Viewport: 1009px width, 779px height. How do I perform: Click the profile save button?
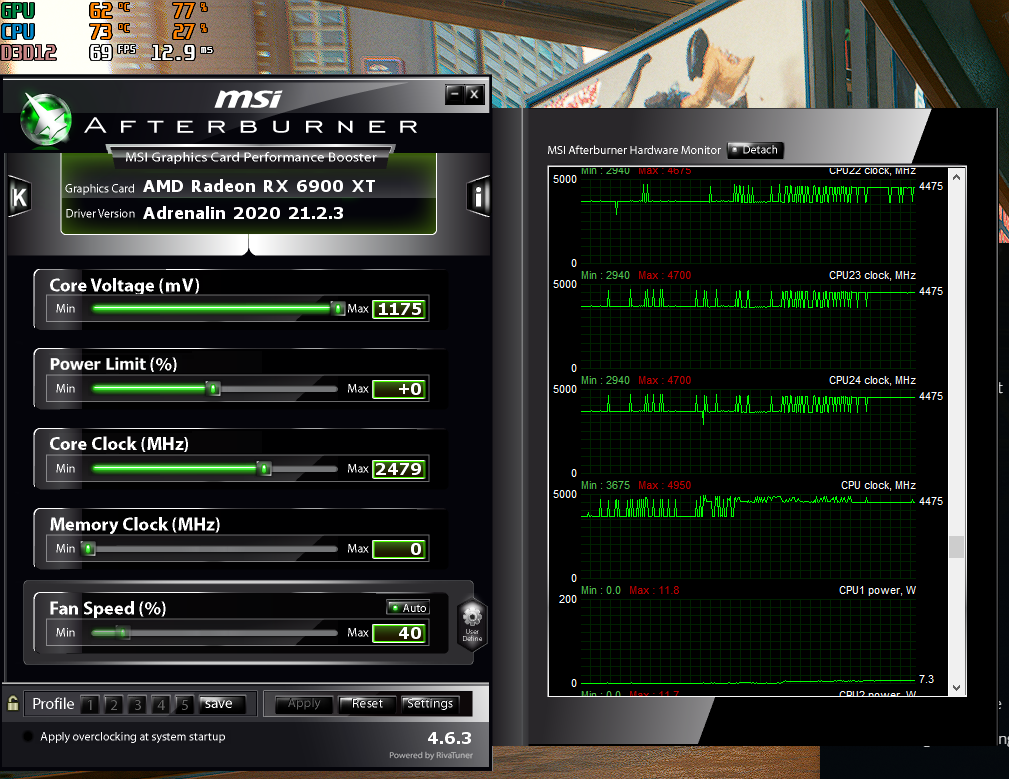[x=222, y=704]
